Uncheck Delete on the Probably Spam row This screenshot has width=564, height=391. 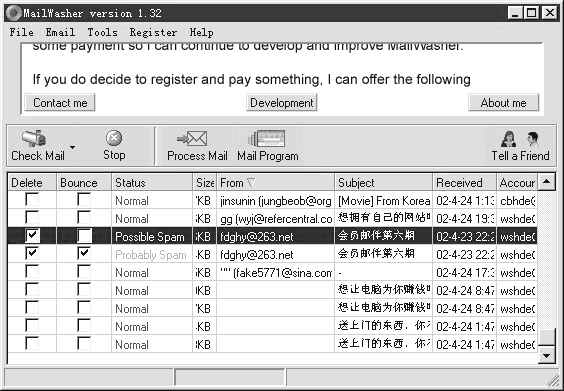point(32,254)
